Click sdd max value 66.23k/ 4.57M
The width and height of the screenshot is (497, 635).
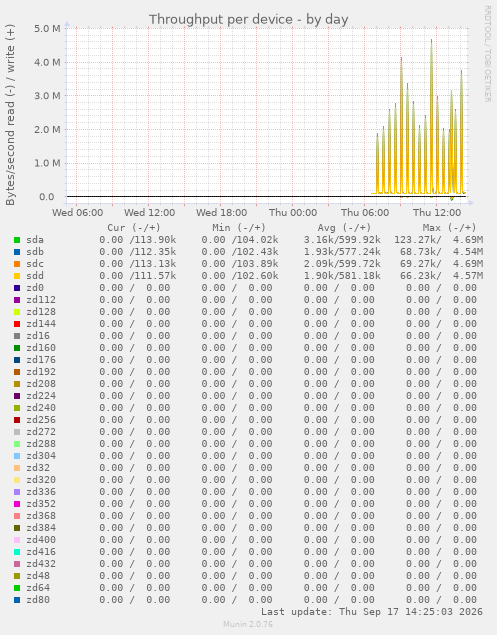(x=442, y=276)
